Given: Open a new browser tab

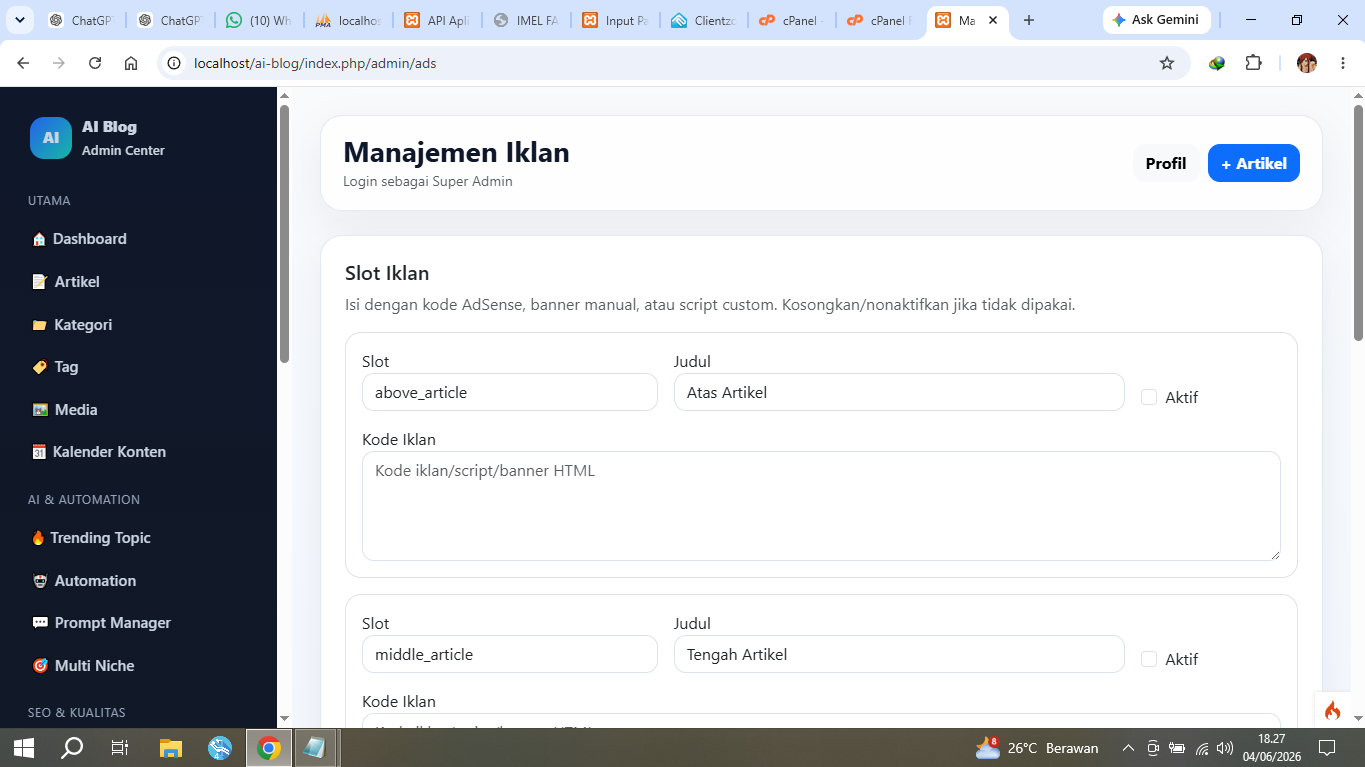Looking at the screenshot, I should click(1029, 20).
